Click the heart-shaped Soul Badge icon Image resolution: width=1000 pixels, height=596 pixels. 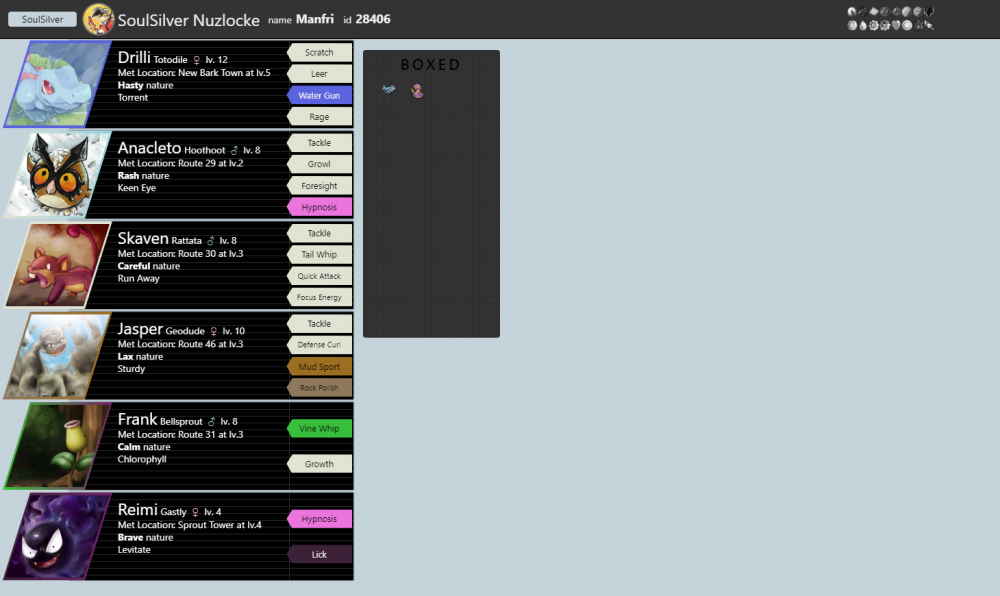(894, 24)
